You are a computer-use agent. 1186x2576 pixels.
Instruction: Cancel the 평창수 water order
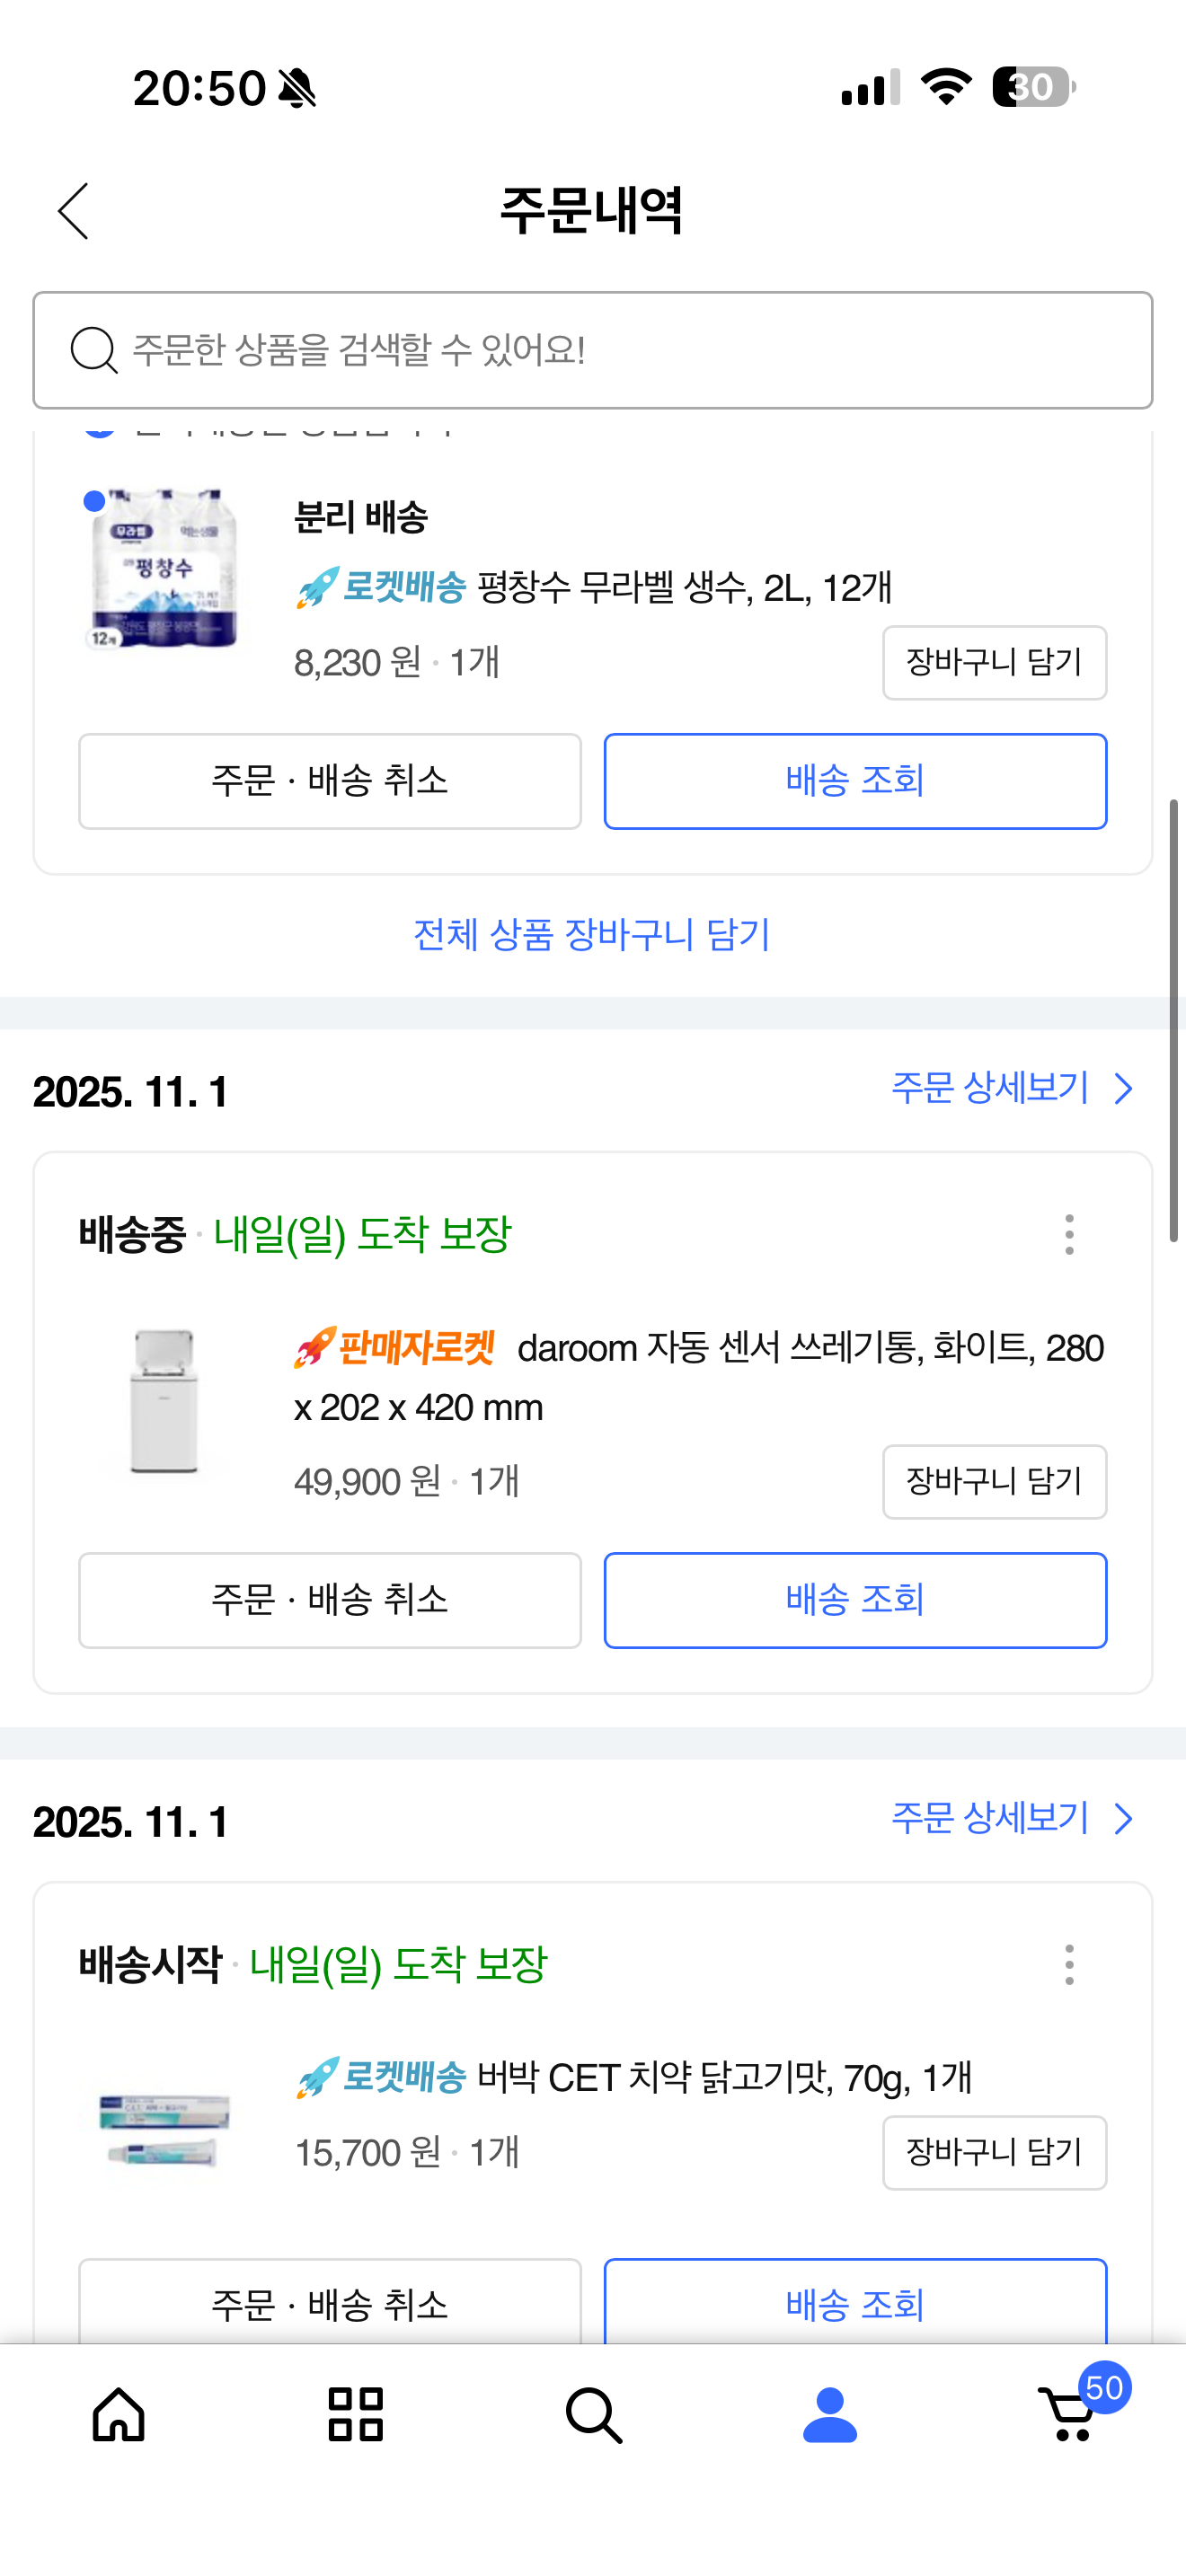(x=330, y=781)
